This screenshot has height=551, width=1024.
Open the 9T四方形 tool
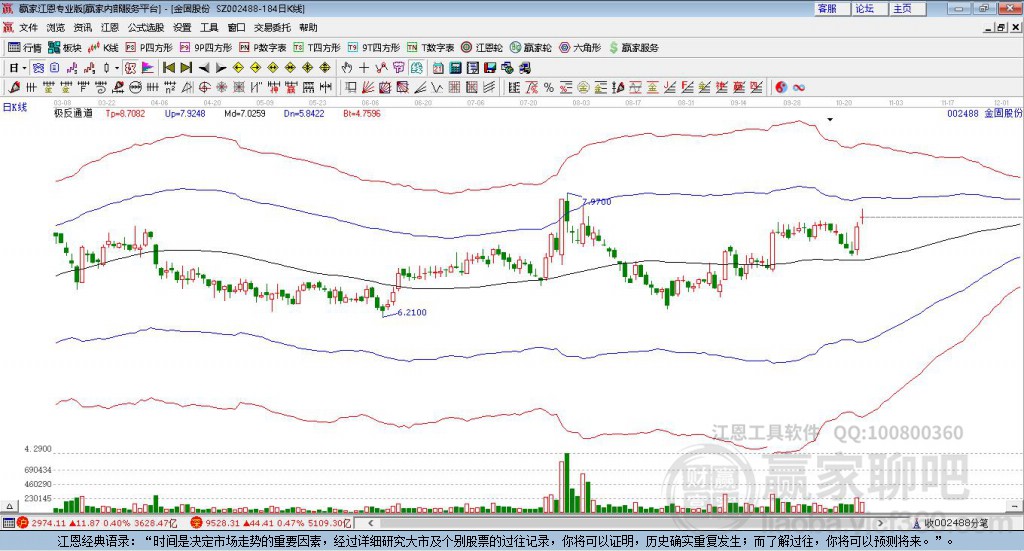click(374, 48)
